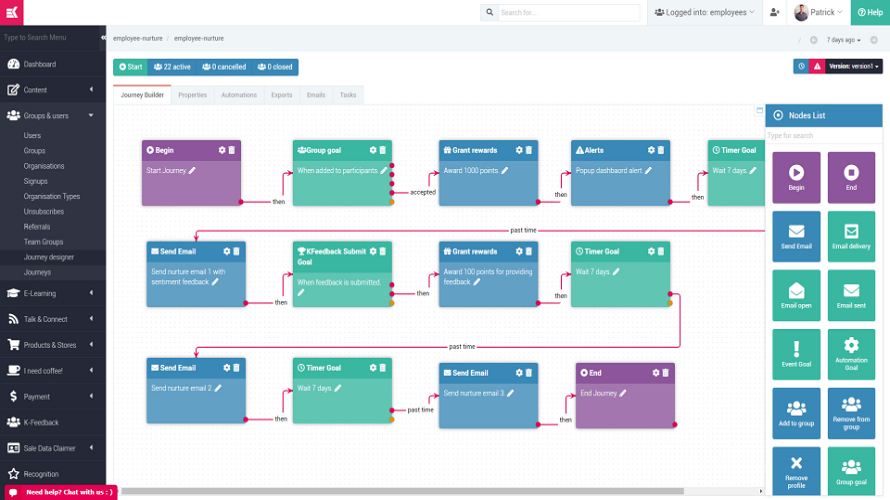
Task: Open the '7 days ago' date dropdown
Action: point(843,40)
